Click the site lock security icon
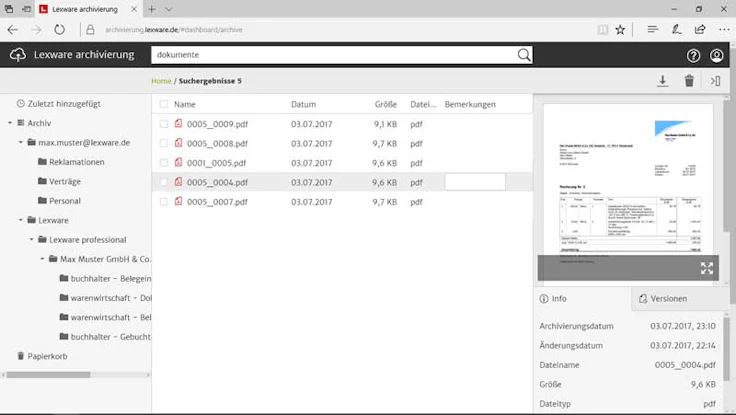This screenshot has height=415, width=736. (x=90, y=30)
